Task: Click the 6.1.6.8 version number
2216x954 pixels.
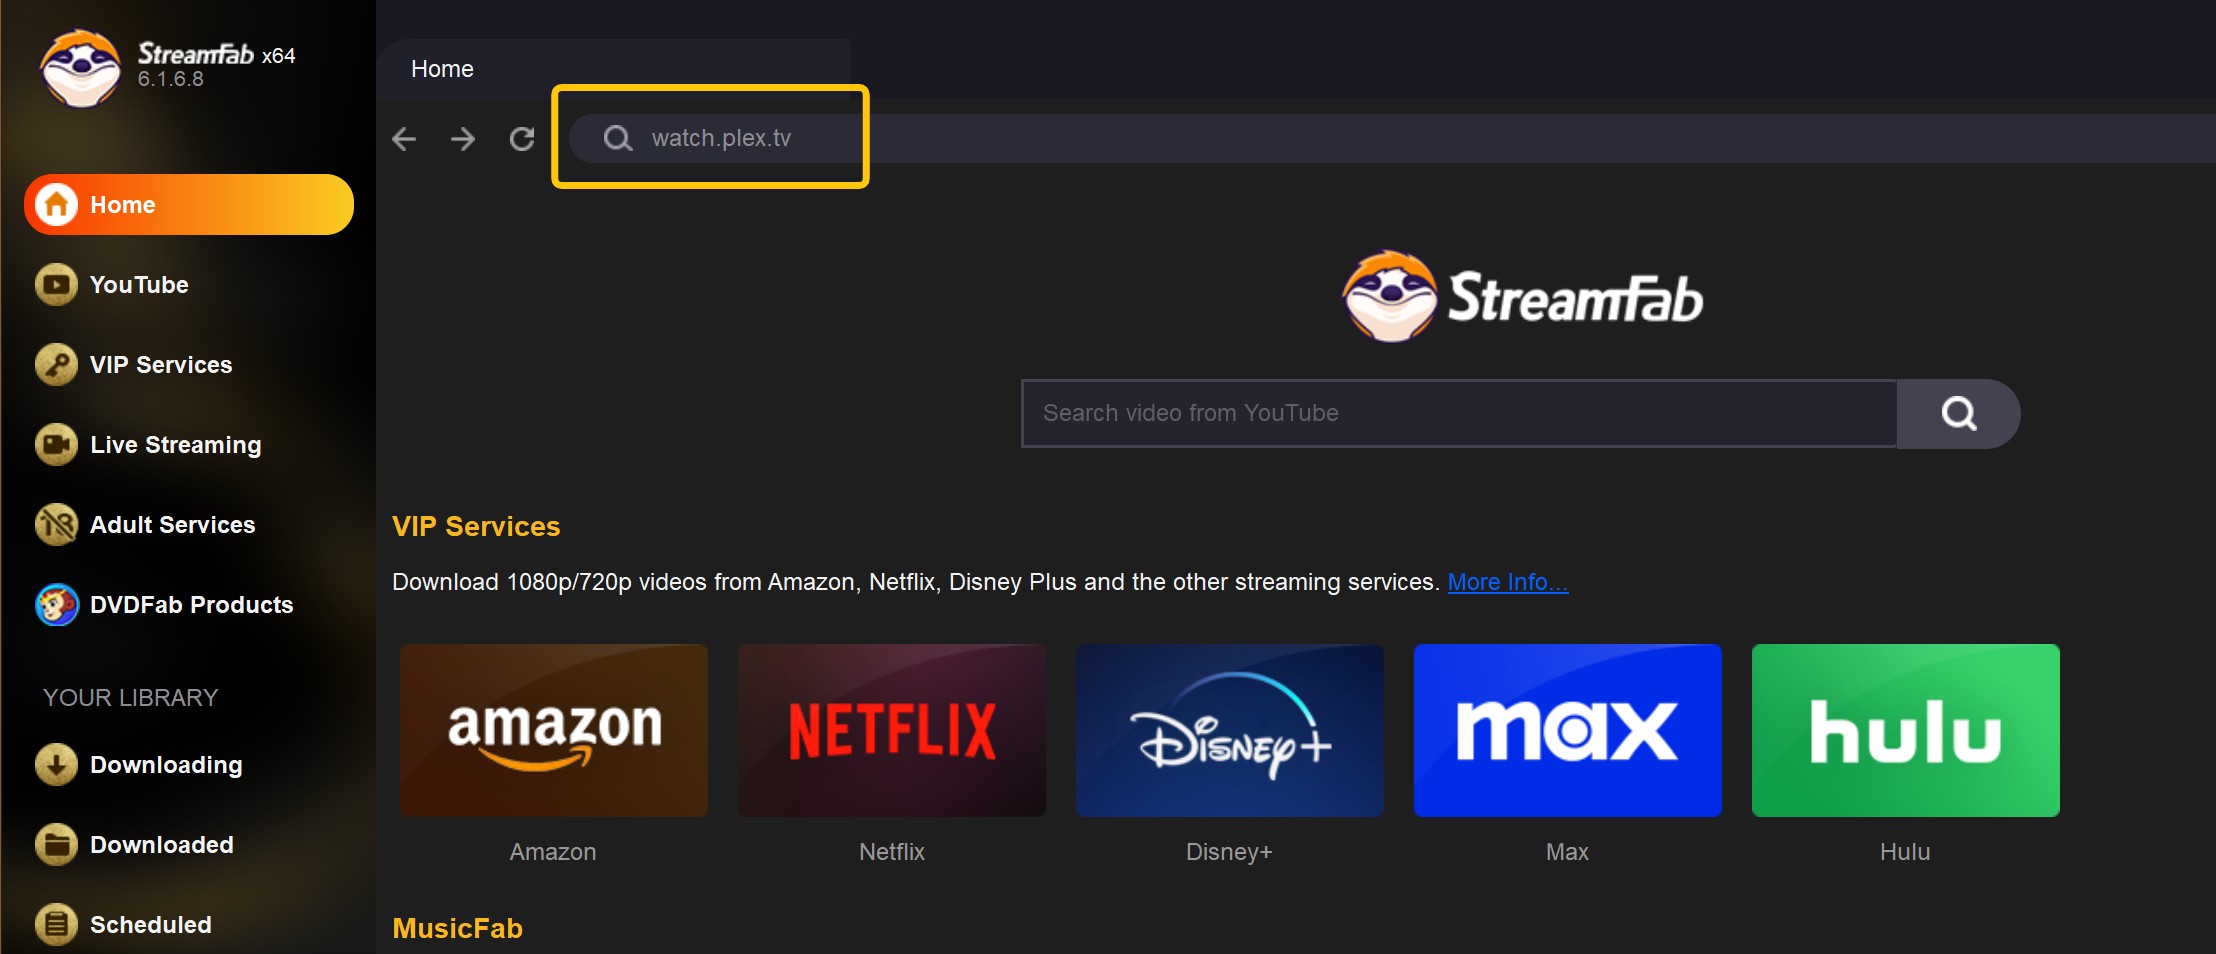Action: click(x=171, y=79)
